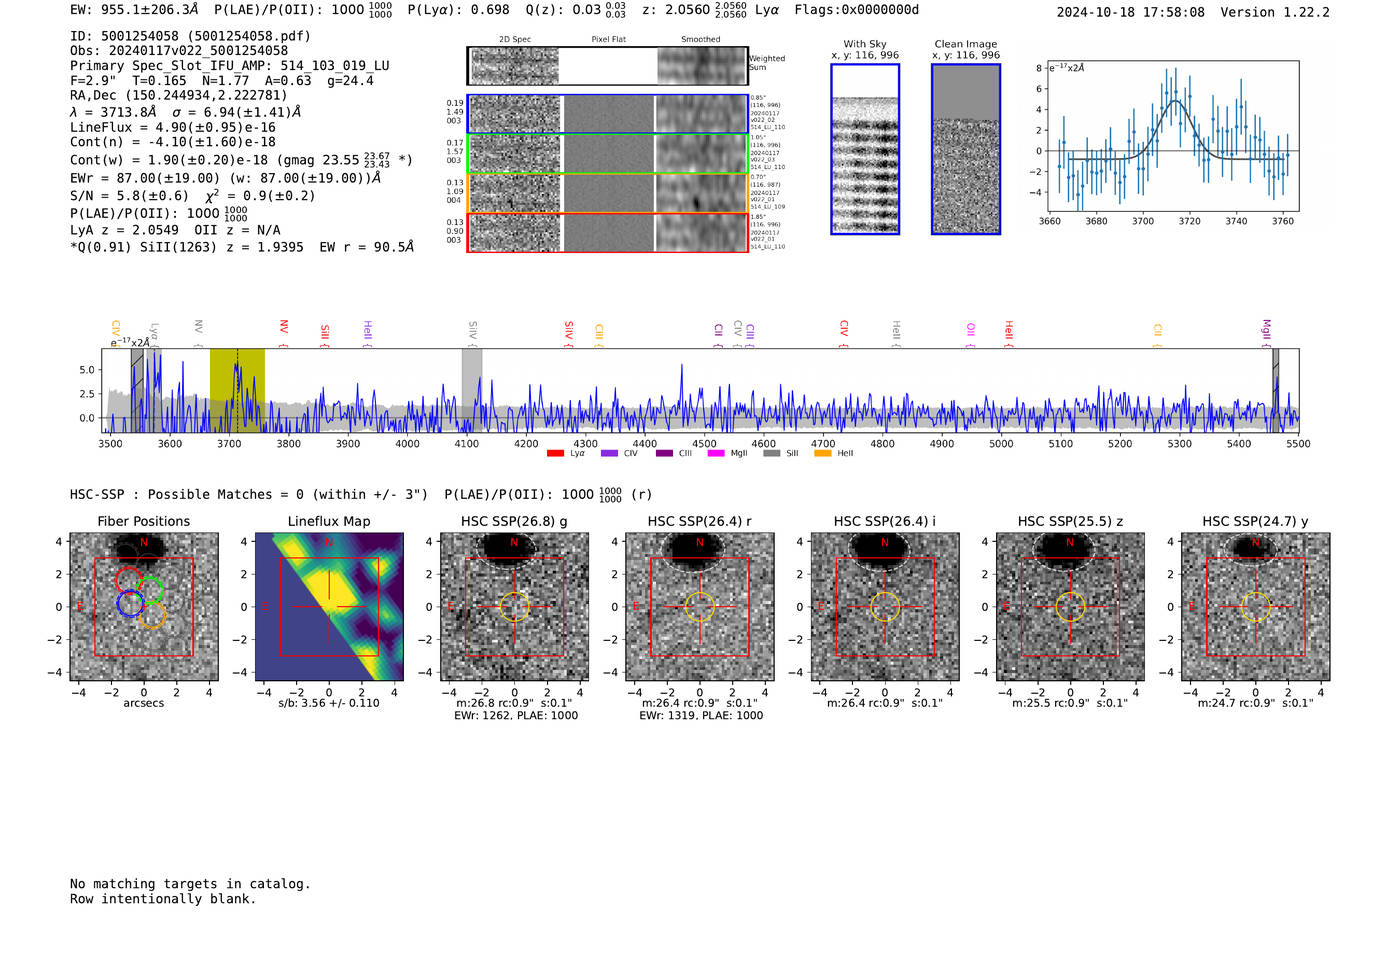Click the grey SiIV marker near 4100Å
The image size is (1400, 953).
[x=473, y=335]
